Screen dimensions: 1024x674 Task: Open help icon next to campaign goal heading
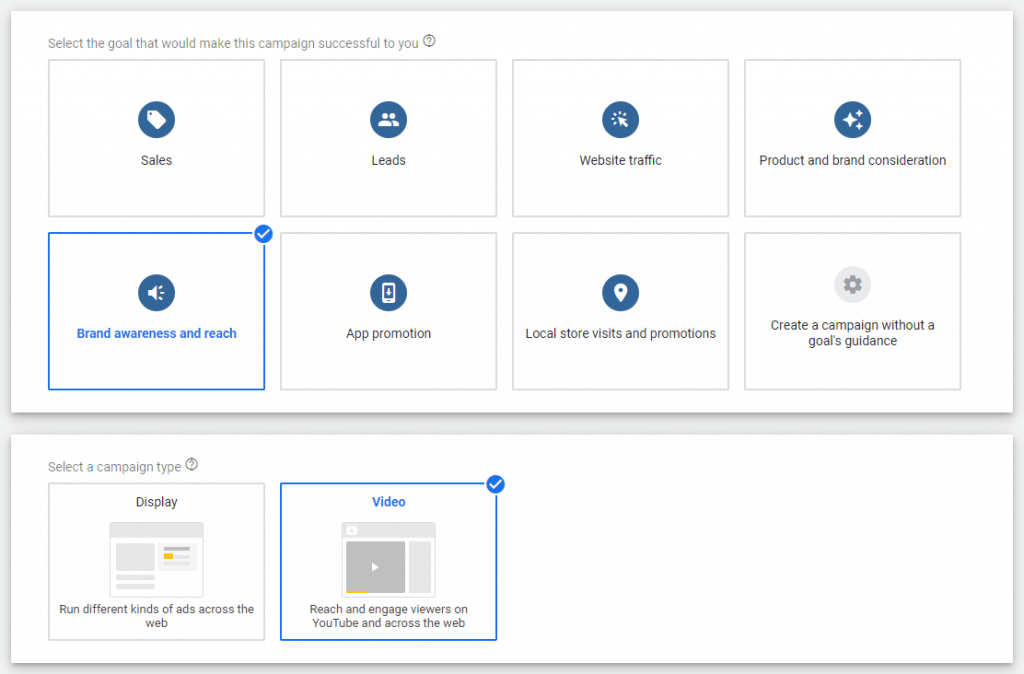429,42
